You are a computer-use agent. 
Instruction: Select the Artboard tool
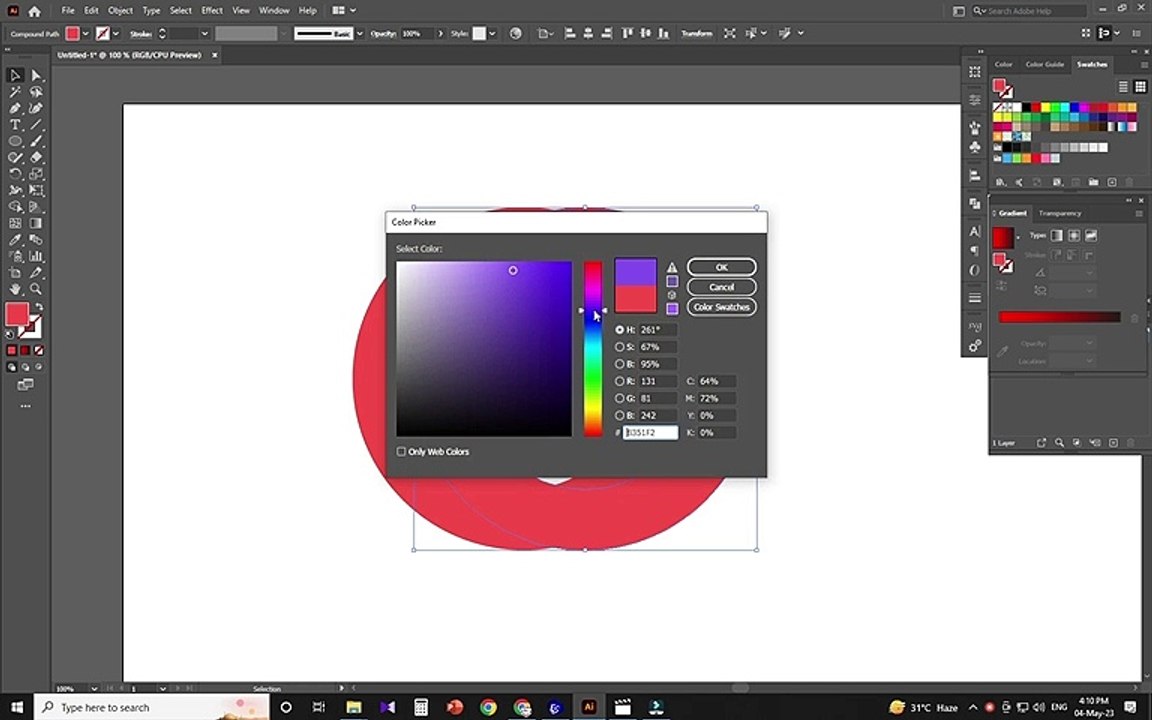(x=15, y=273)
